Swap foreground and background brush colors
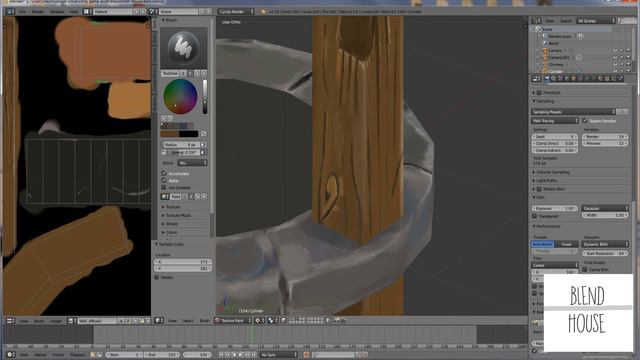 coord(203,133)
